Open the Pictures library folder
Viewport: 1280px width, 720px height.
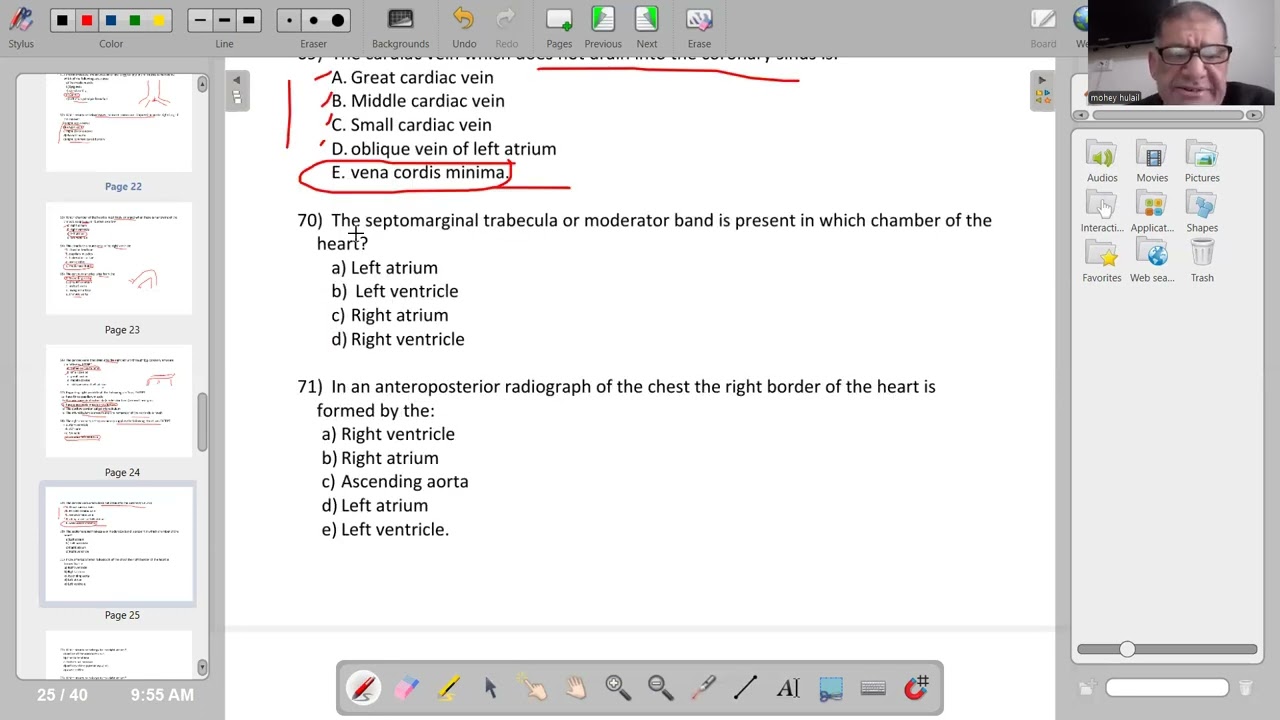coord(1202,162)
